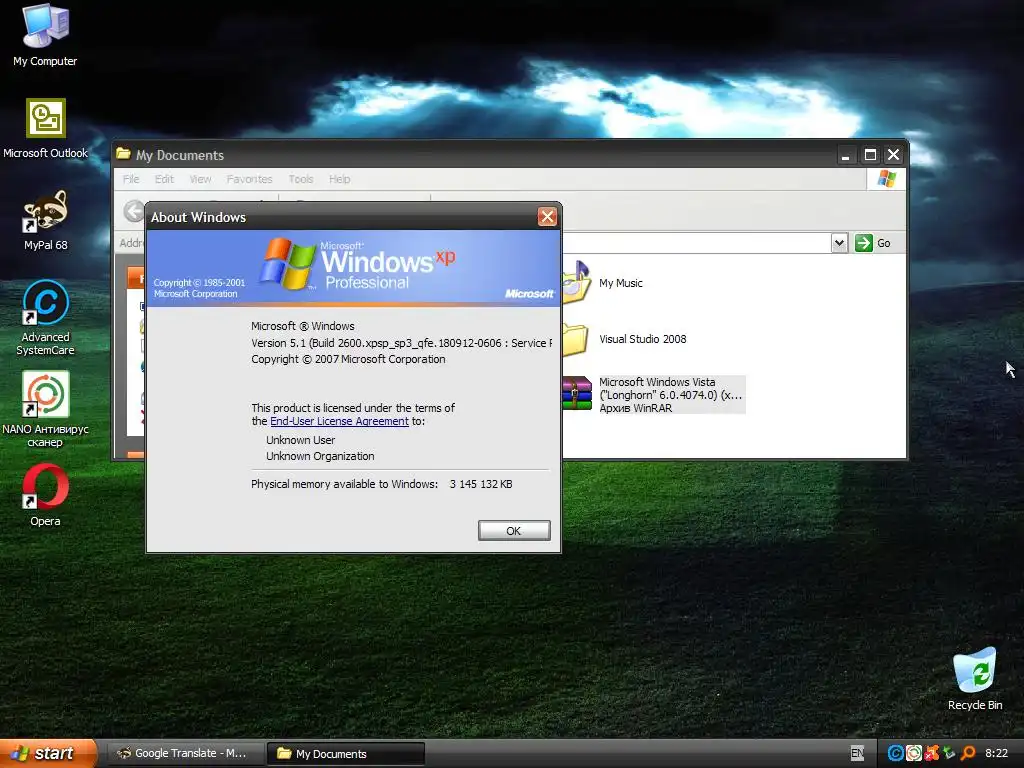Open the address bar dropdown arrow
Viewport: 1024px width, 768px height.
click(x=839, y=243)
